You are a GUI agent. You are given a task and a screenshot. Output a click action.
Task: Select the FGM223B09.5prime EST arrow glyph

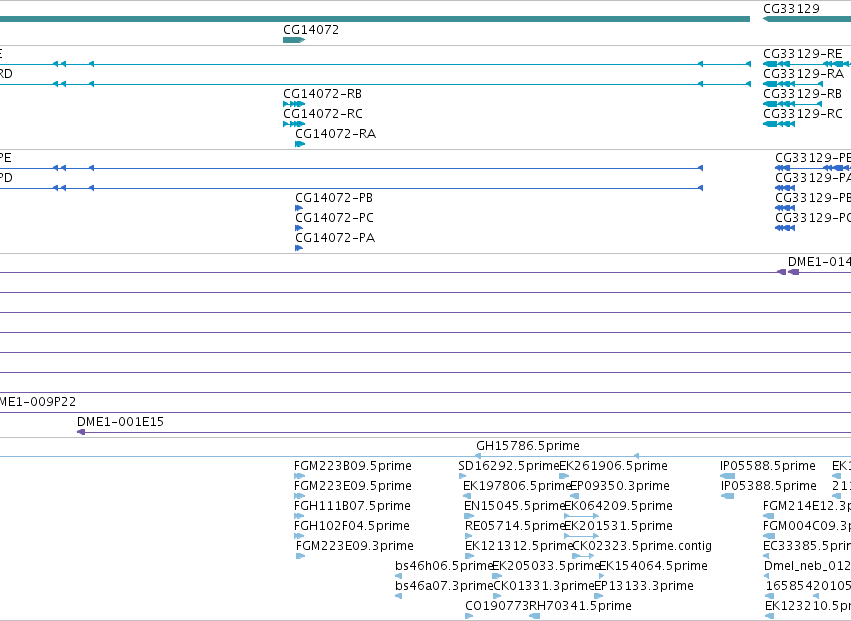coord(300,476)
